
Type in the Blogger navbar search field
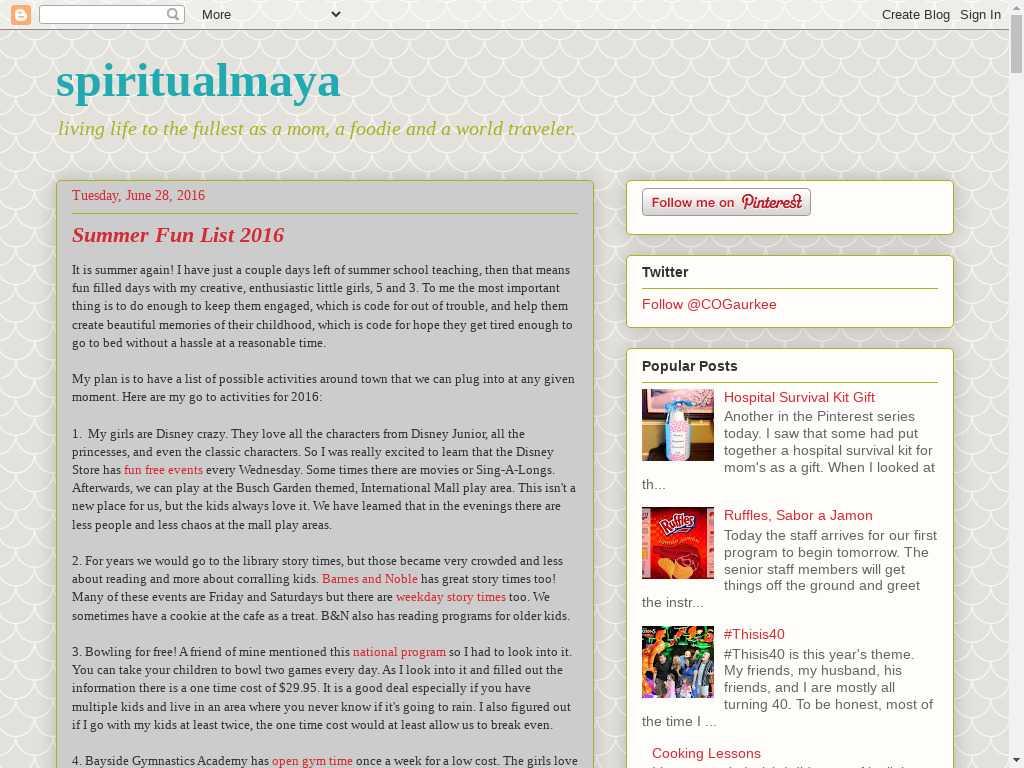102,14
